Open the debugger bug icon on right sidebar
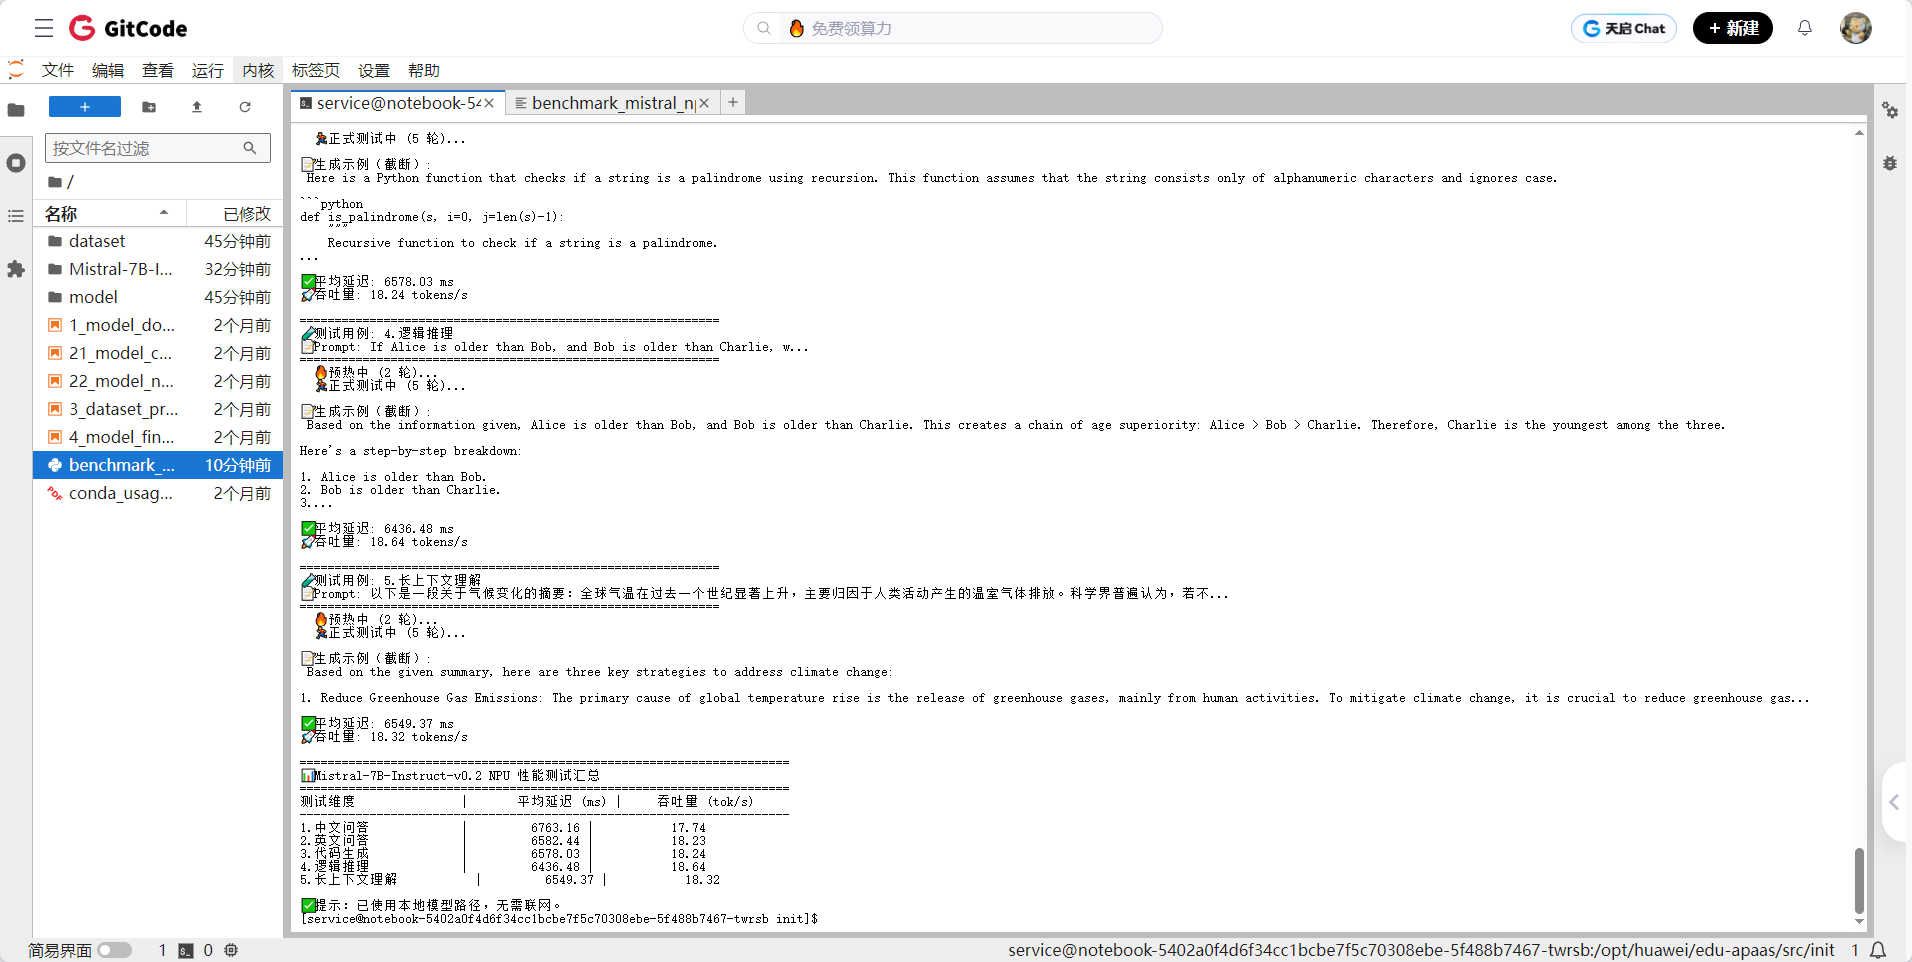1912x962 pixels. tap(1890, 163)
